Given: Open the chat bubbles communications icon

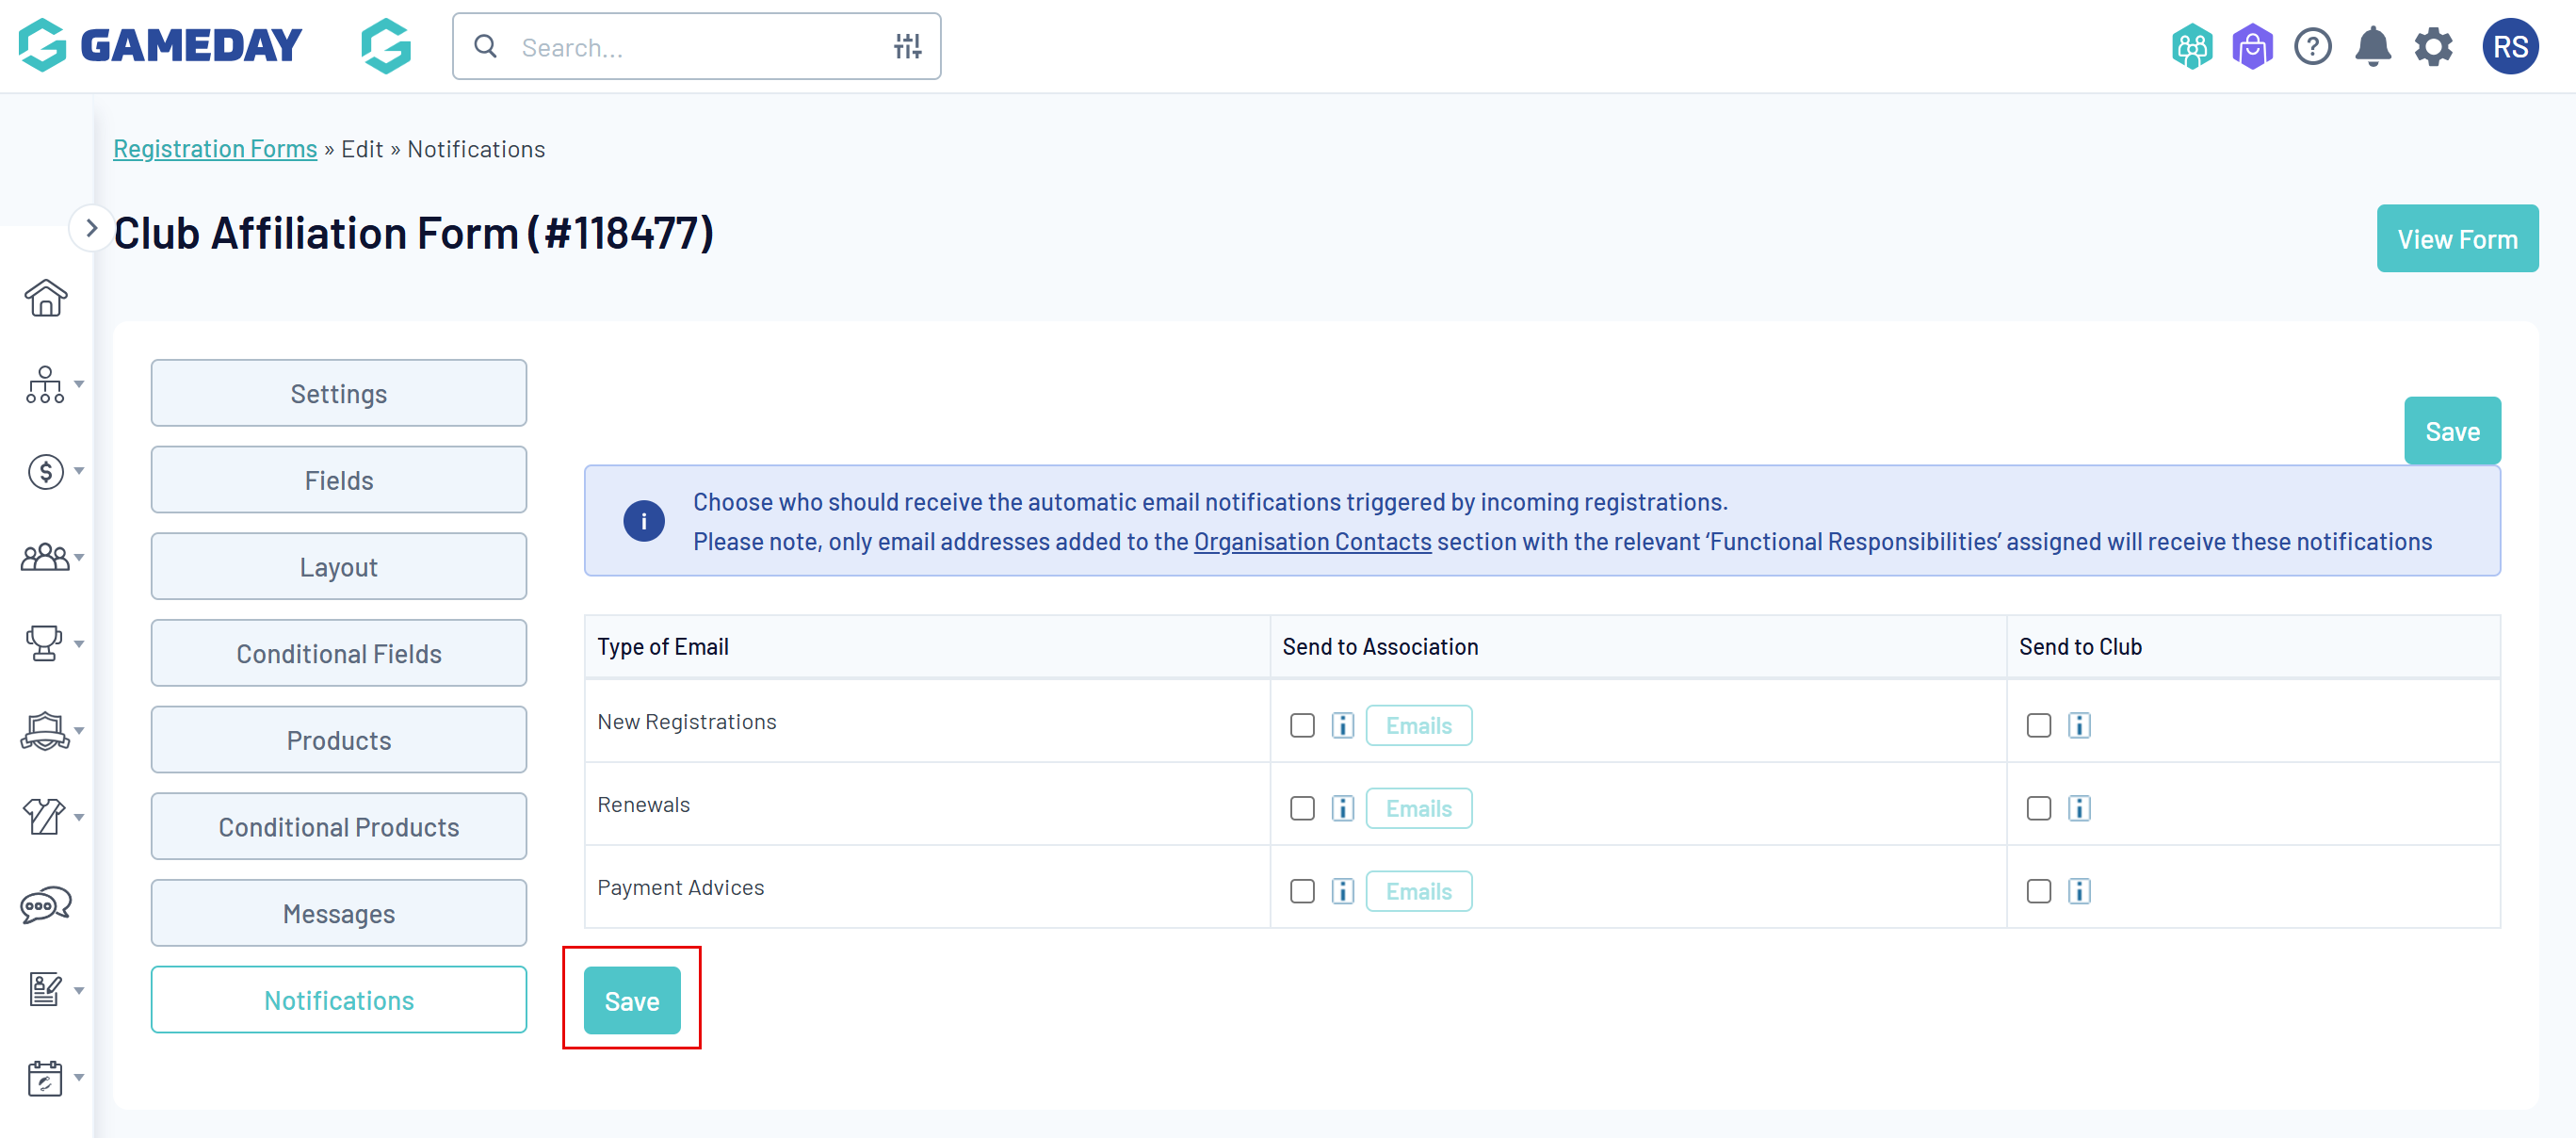Looking at the screenshot, I should pyautogui.click(x=45, y=905).
